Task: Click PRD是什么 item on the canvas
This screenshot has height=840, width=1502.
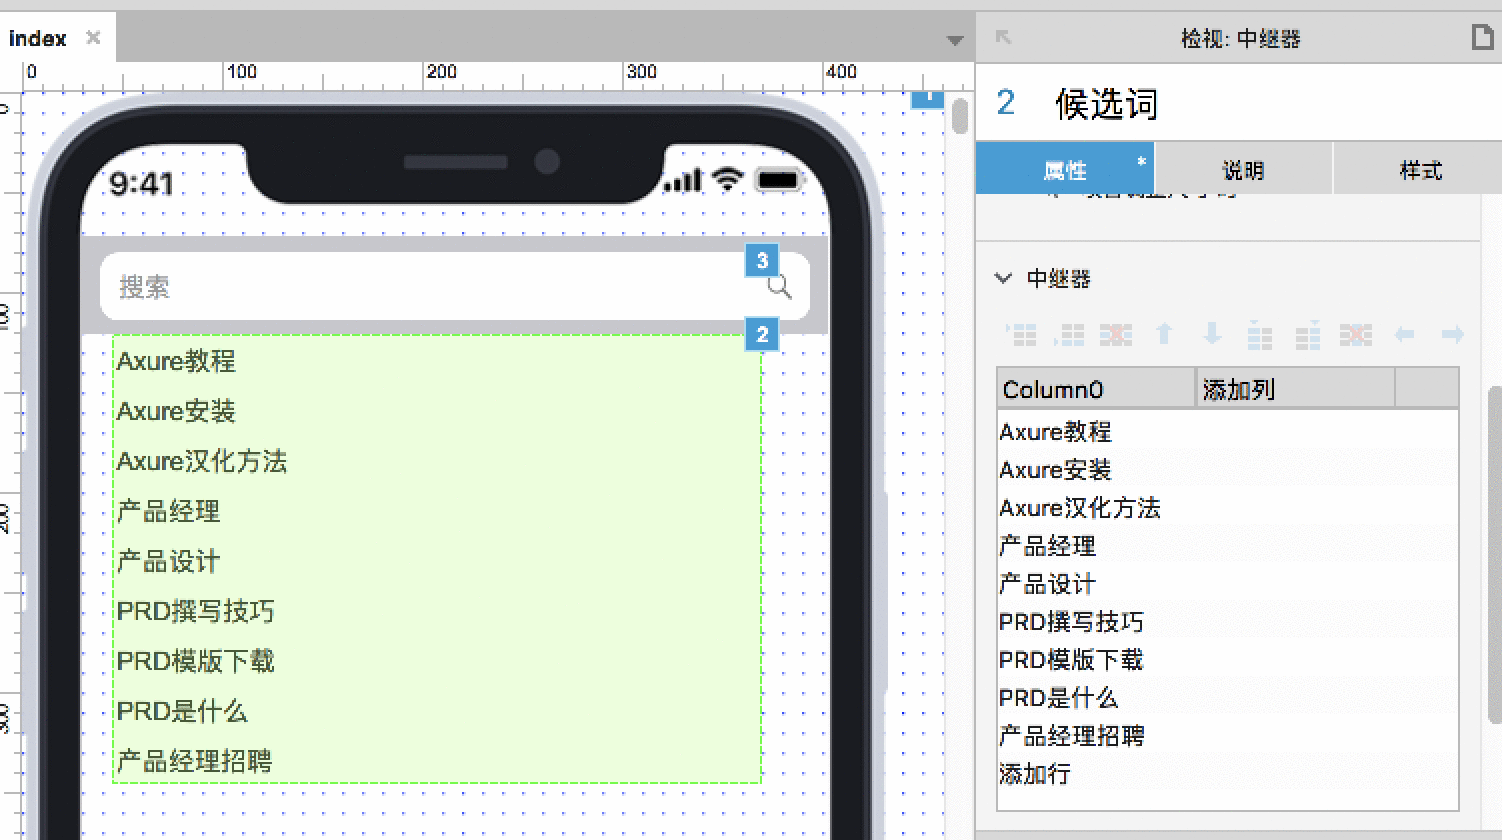Action: [x=182, y=711]
